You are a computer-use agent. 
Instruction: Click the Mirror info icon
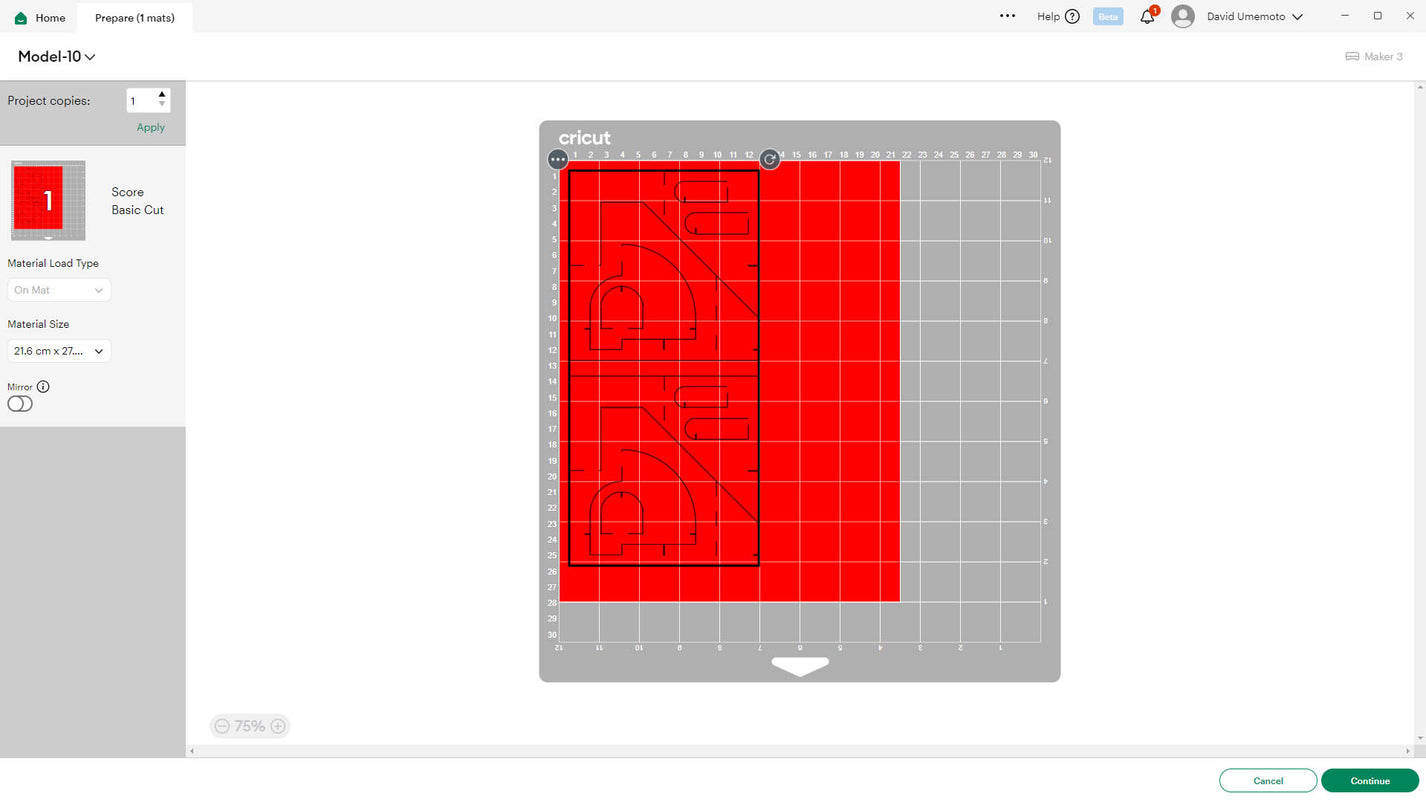point(43,387)
